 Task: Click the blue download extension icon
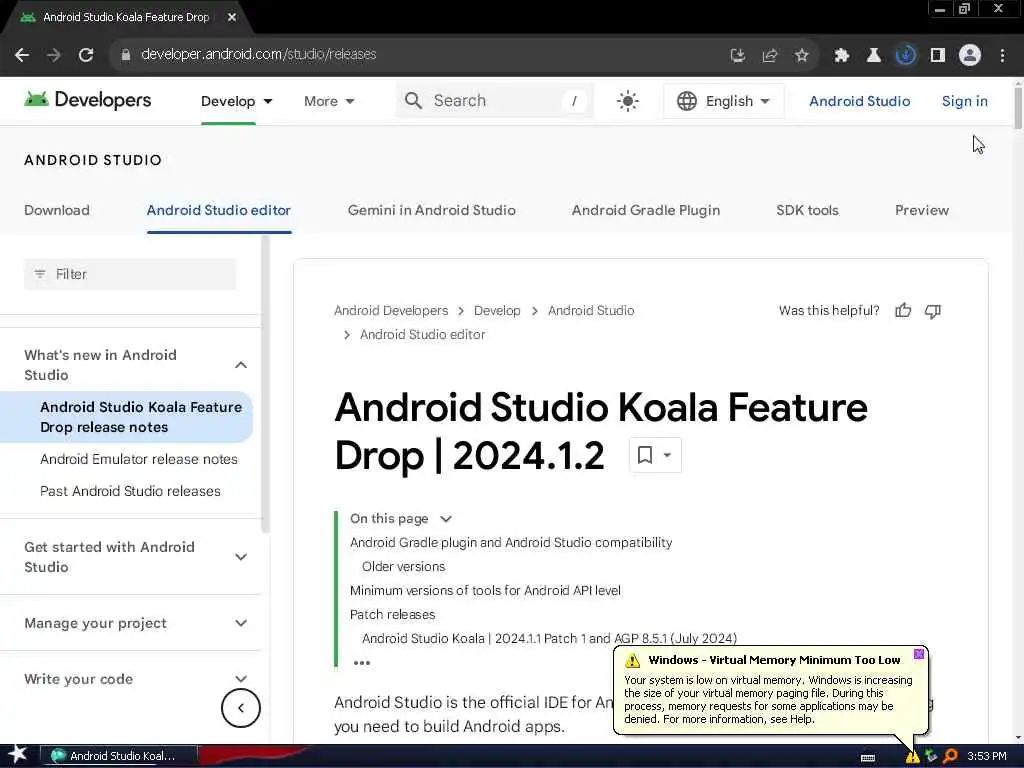coord(905,56)
